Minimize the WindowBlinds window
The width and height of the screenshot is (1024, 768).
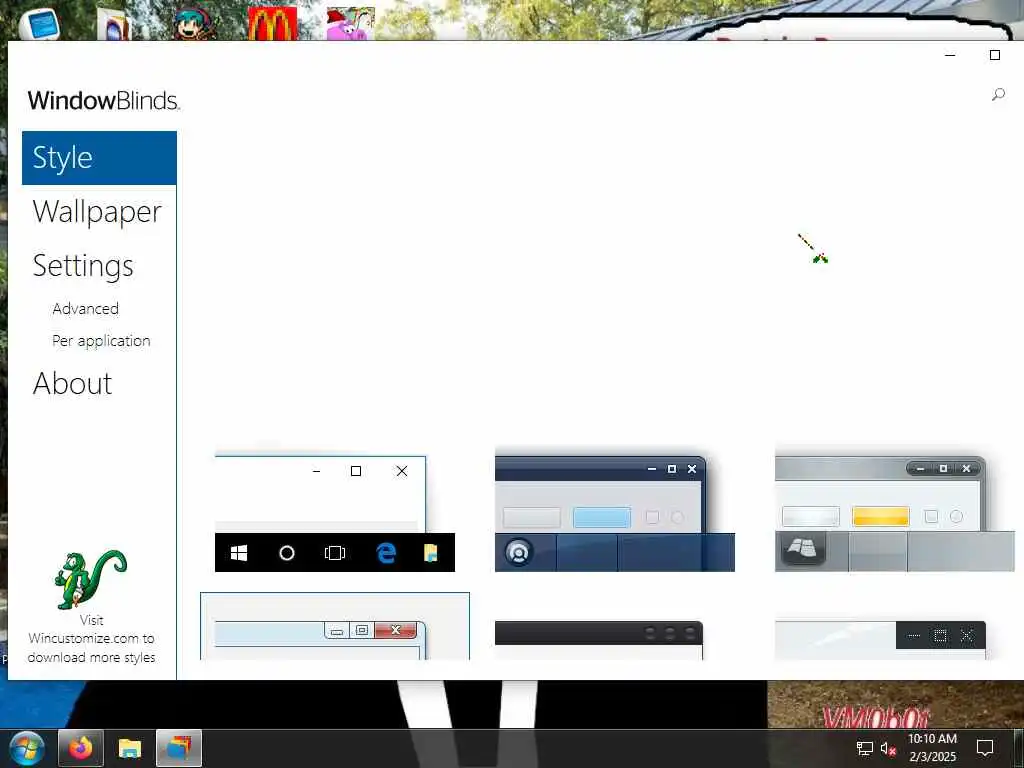pyautogui.click(x=950, y=56)
